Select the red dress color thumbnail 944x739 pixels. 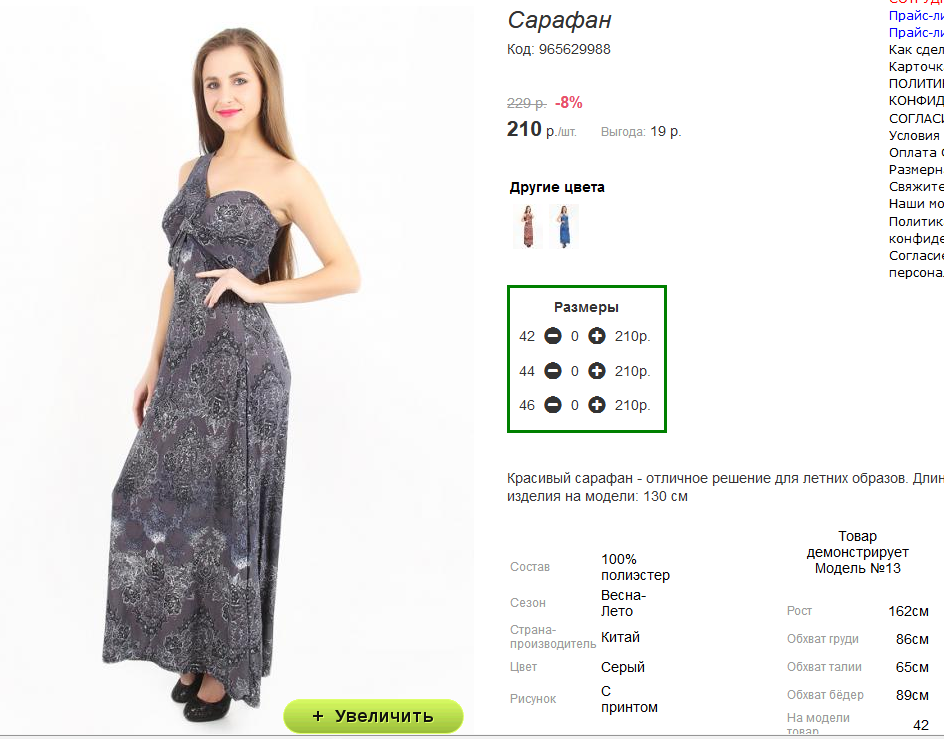click(x=528, y=226)
